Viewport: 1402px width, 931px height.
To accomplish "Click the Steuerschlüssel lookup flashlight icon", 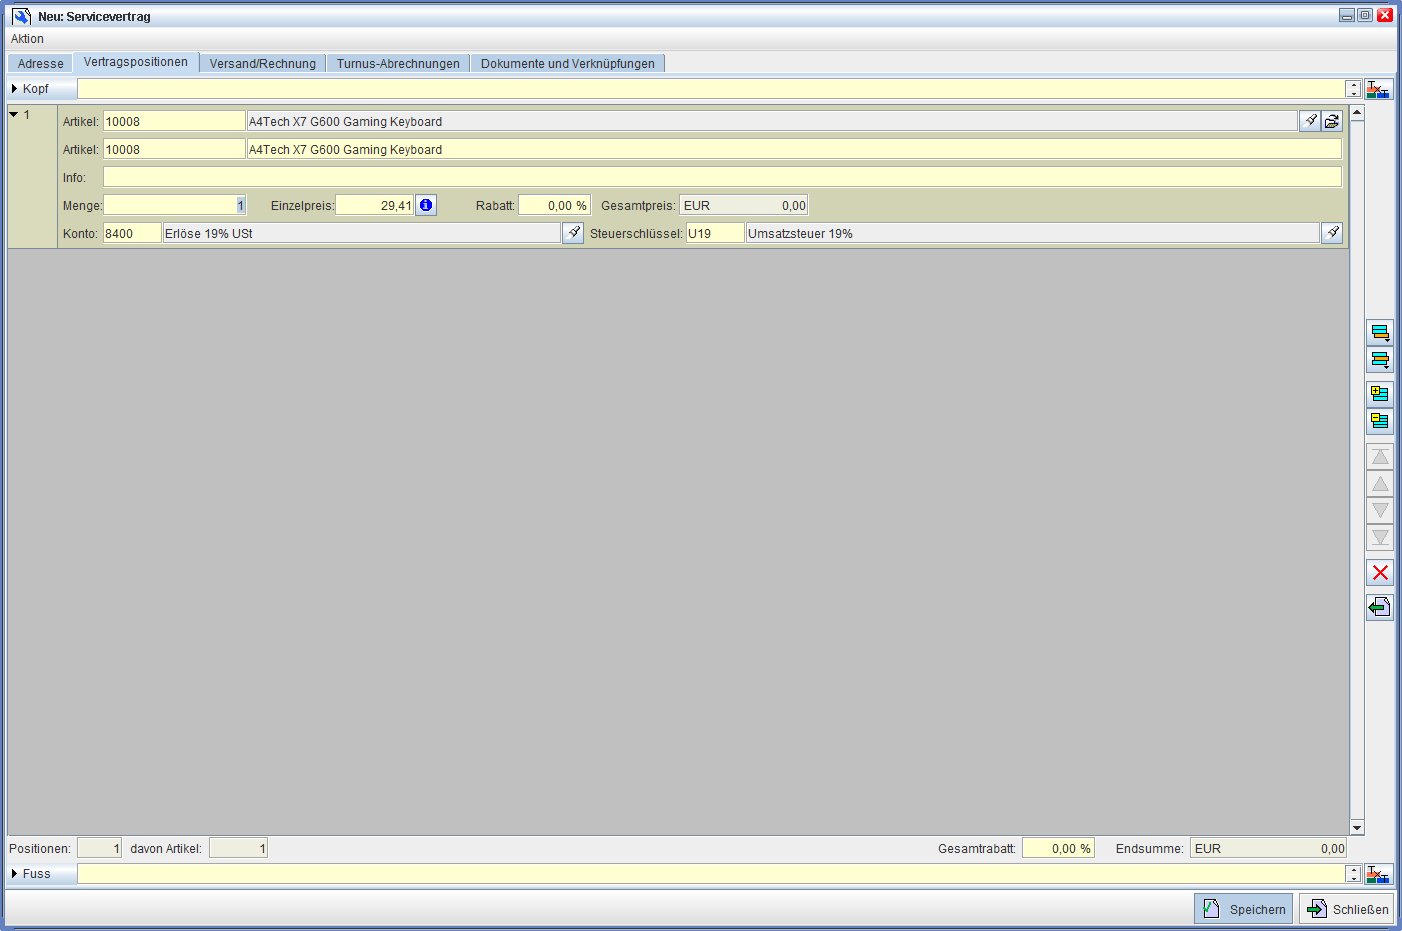I will [1332, 233].
